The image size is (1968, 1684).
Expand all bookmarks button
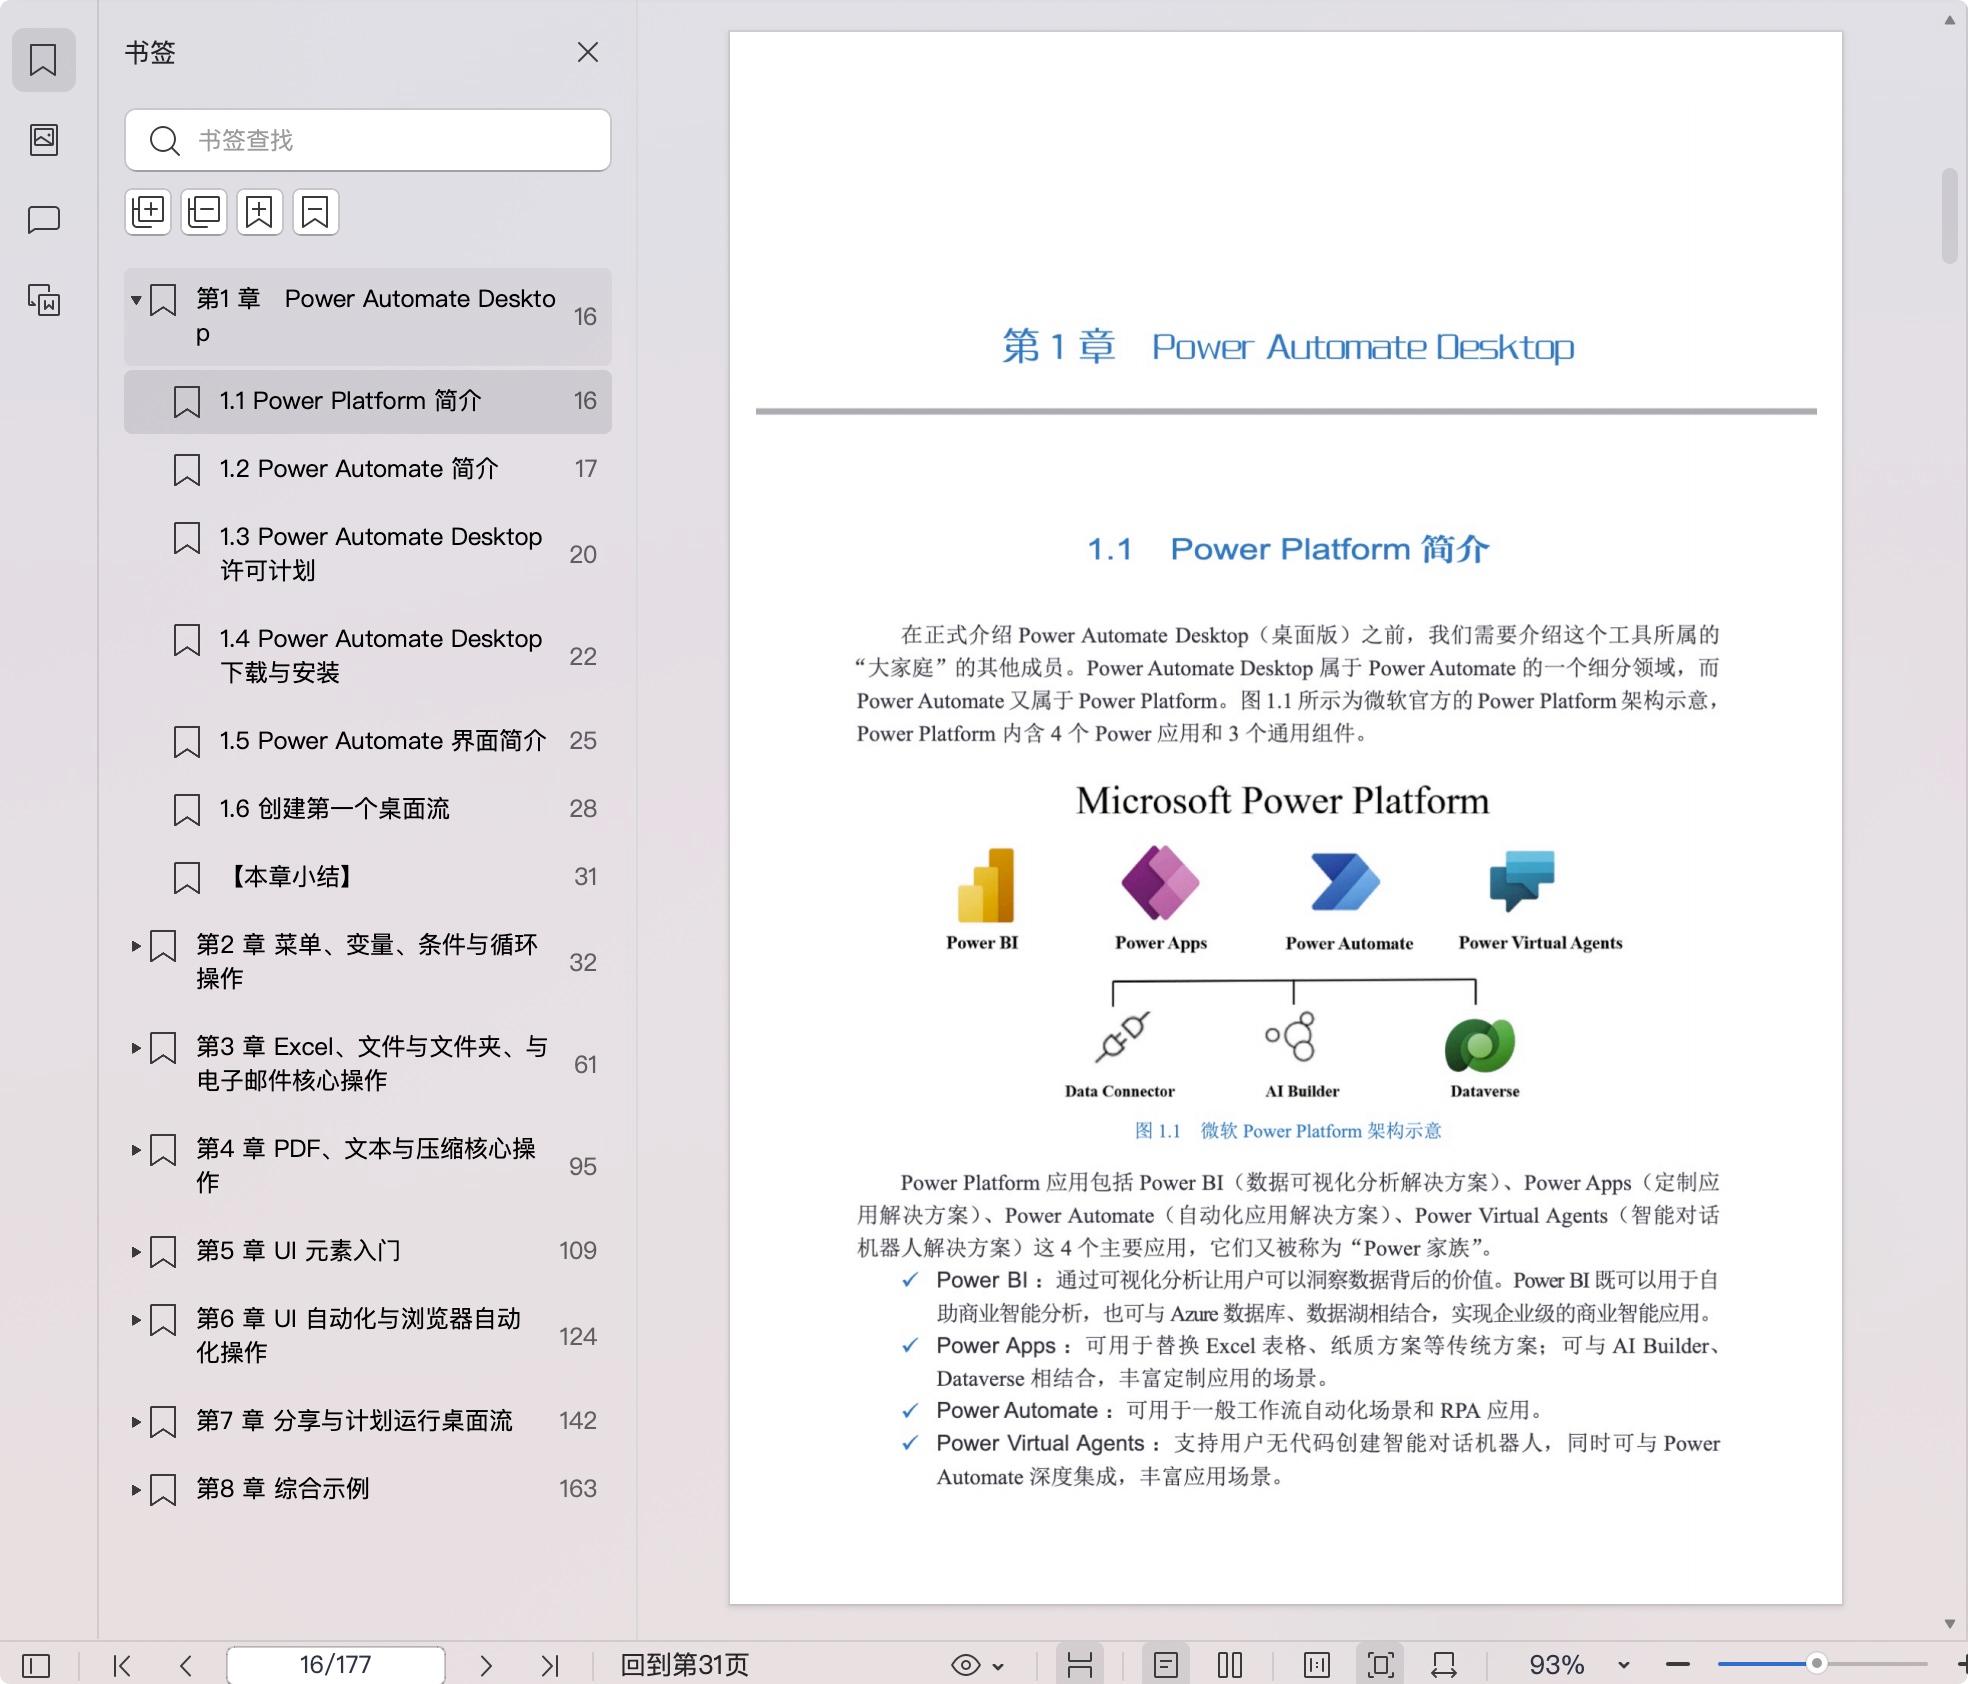tap(148, 212)
